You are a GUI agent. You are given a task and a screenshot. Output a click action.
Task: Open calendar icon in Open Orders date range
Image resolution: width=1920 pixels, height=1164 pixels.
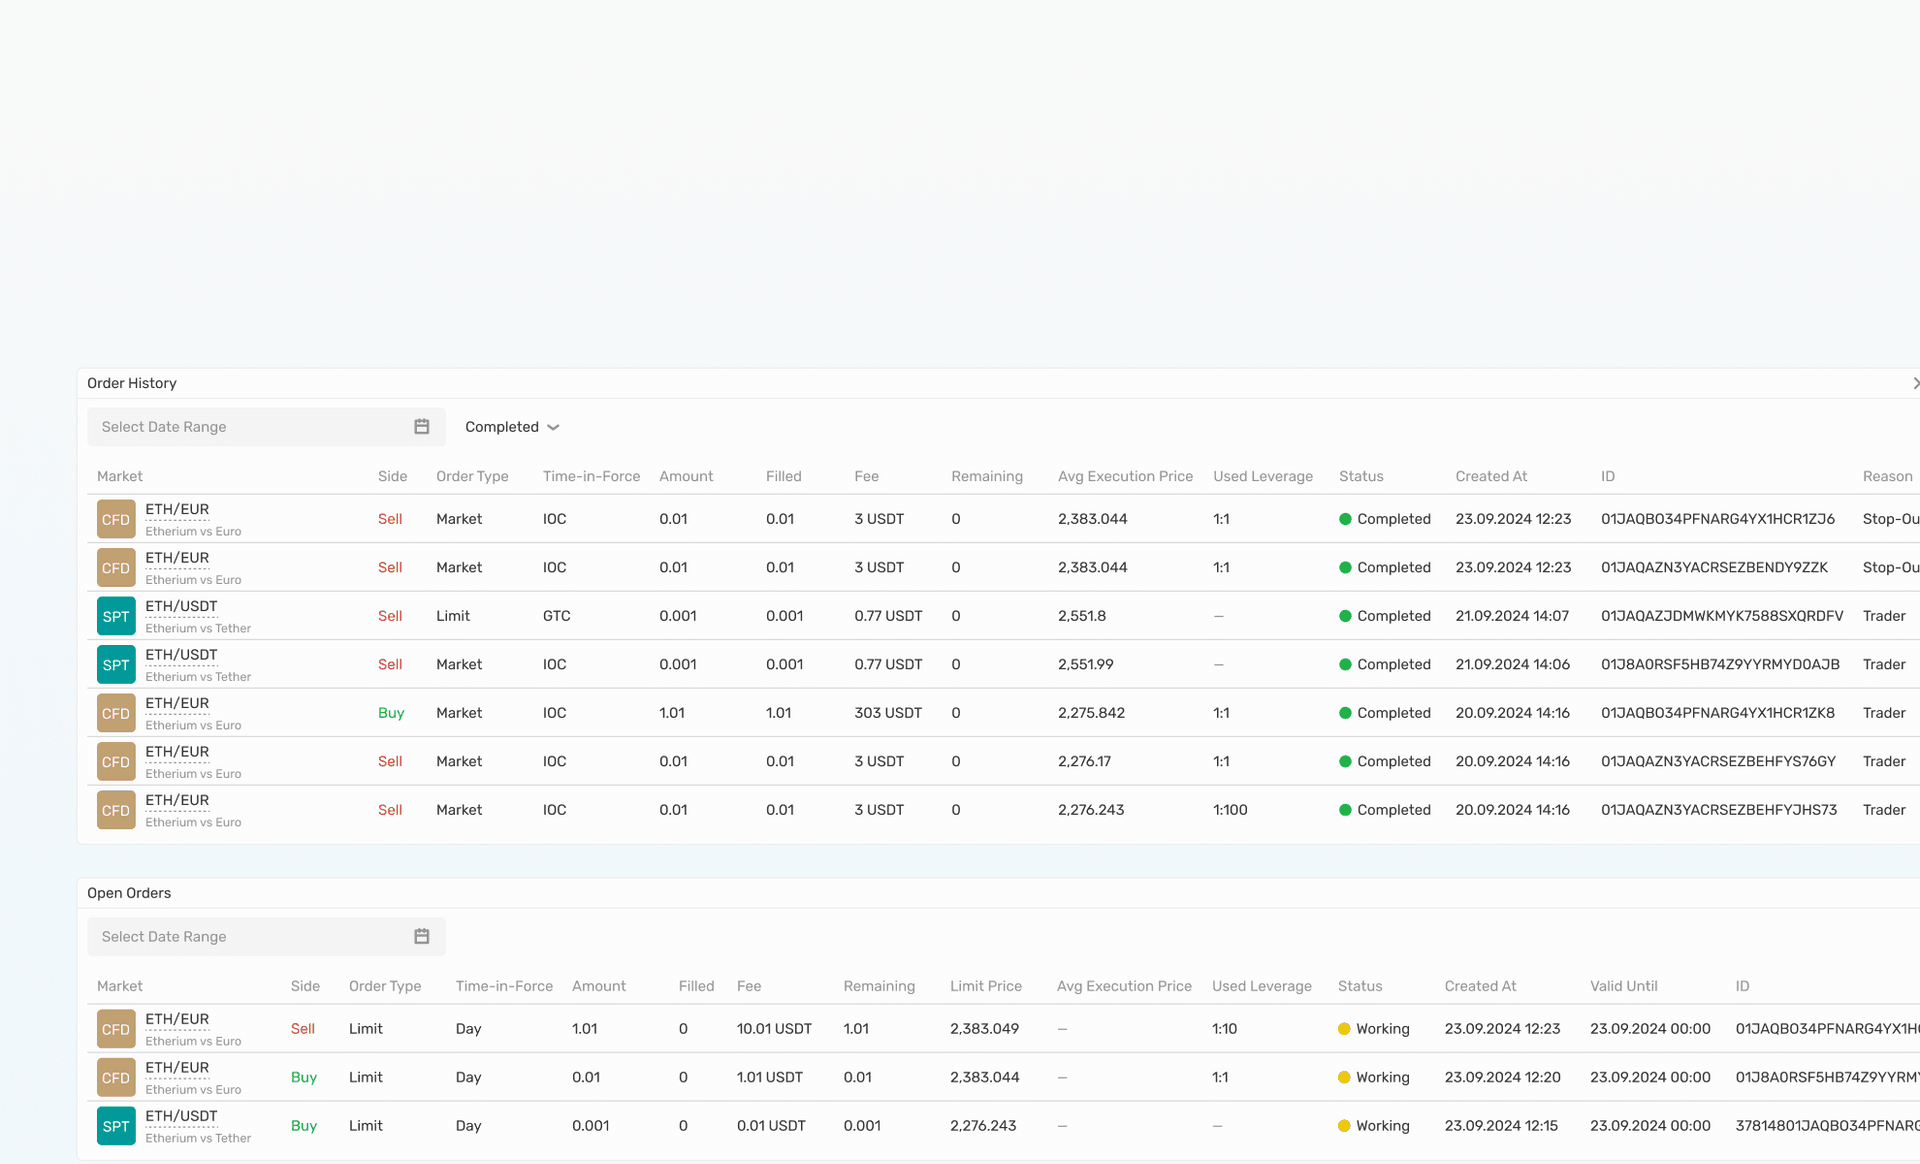click(x=421, y=937)
